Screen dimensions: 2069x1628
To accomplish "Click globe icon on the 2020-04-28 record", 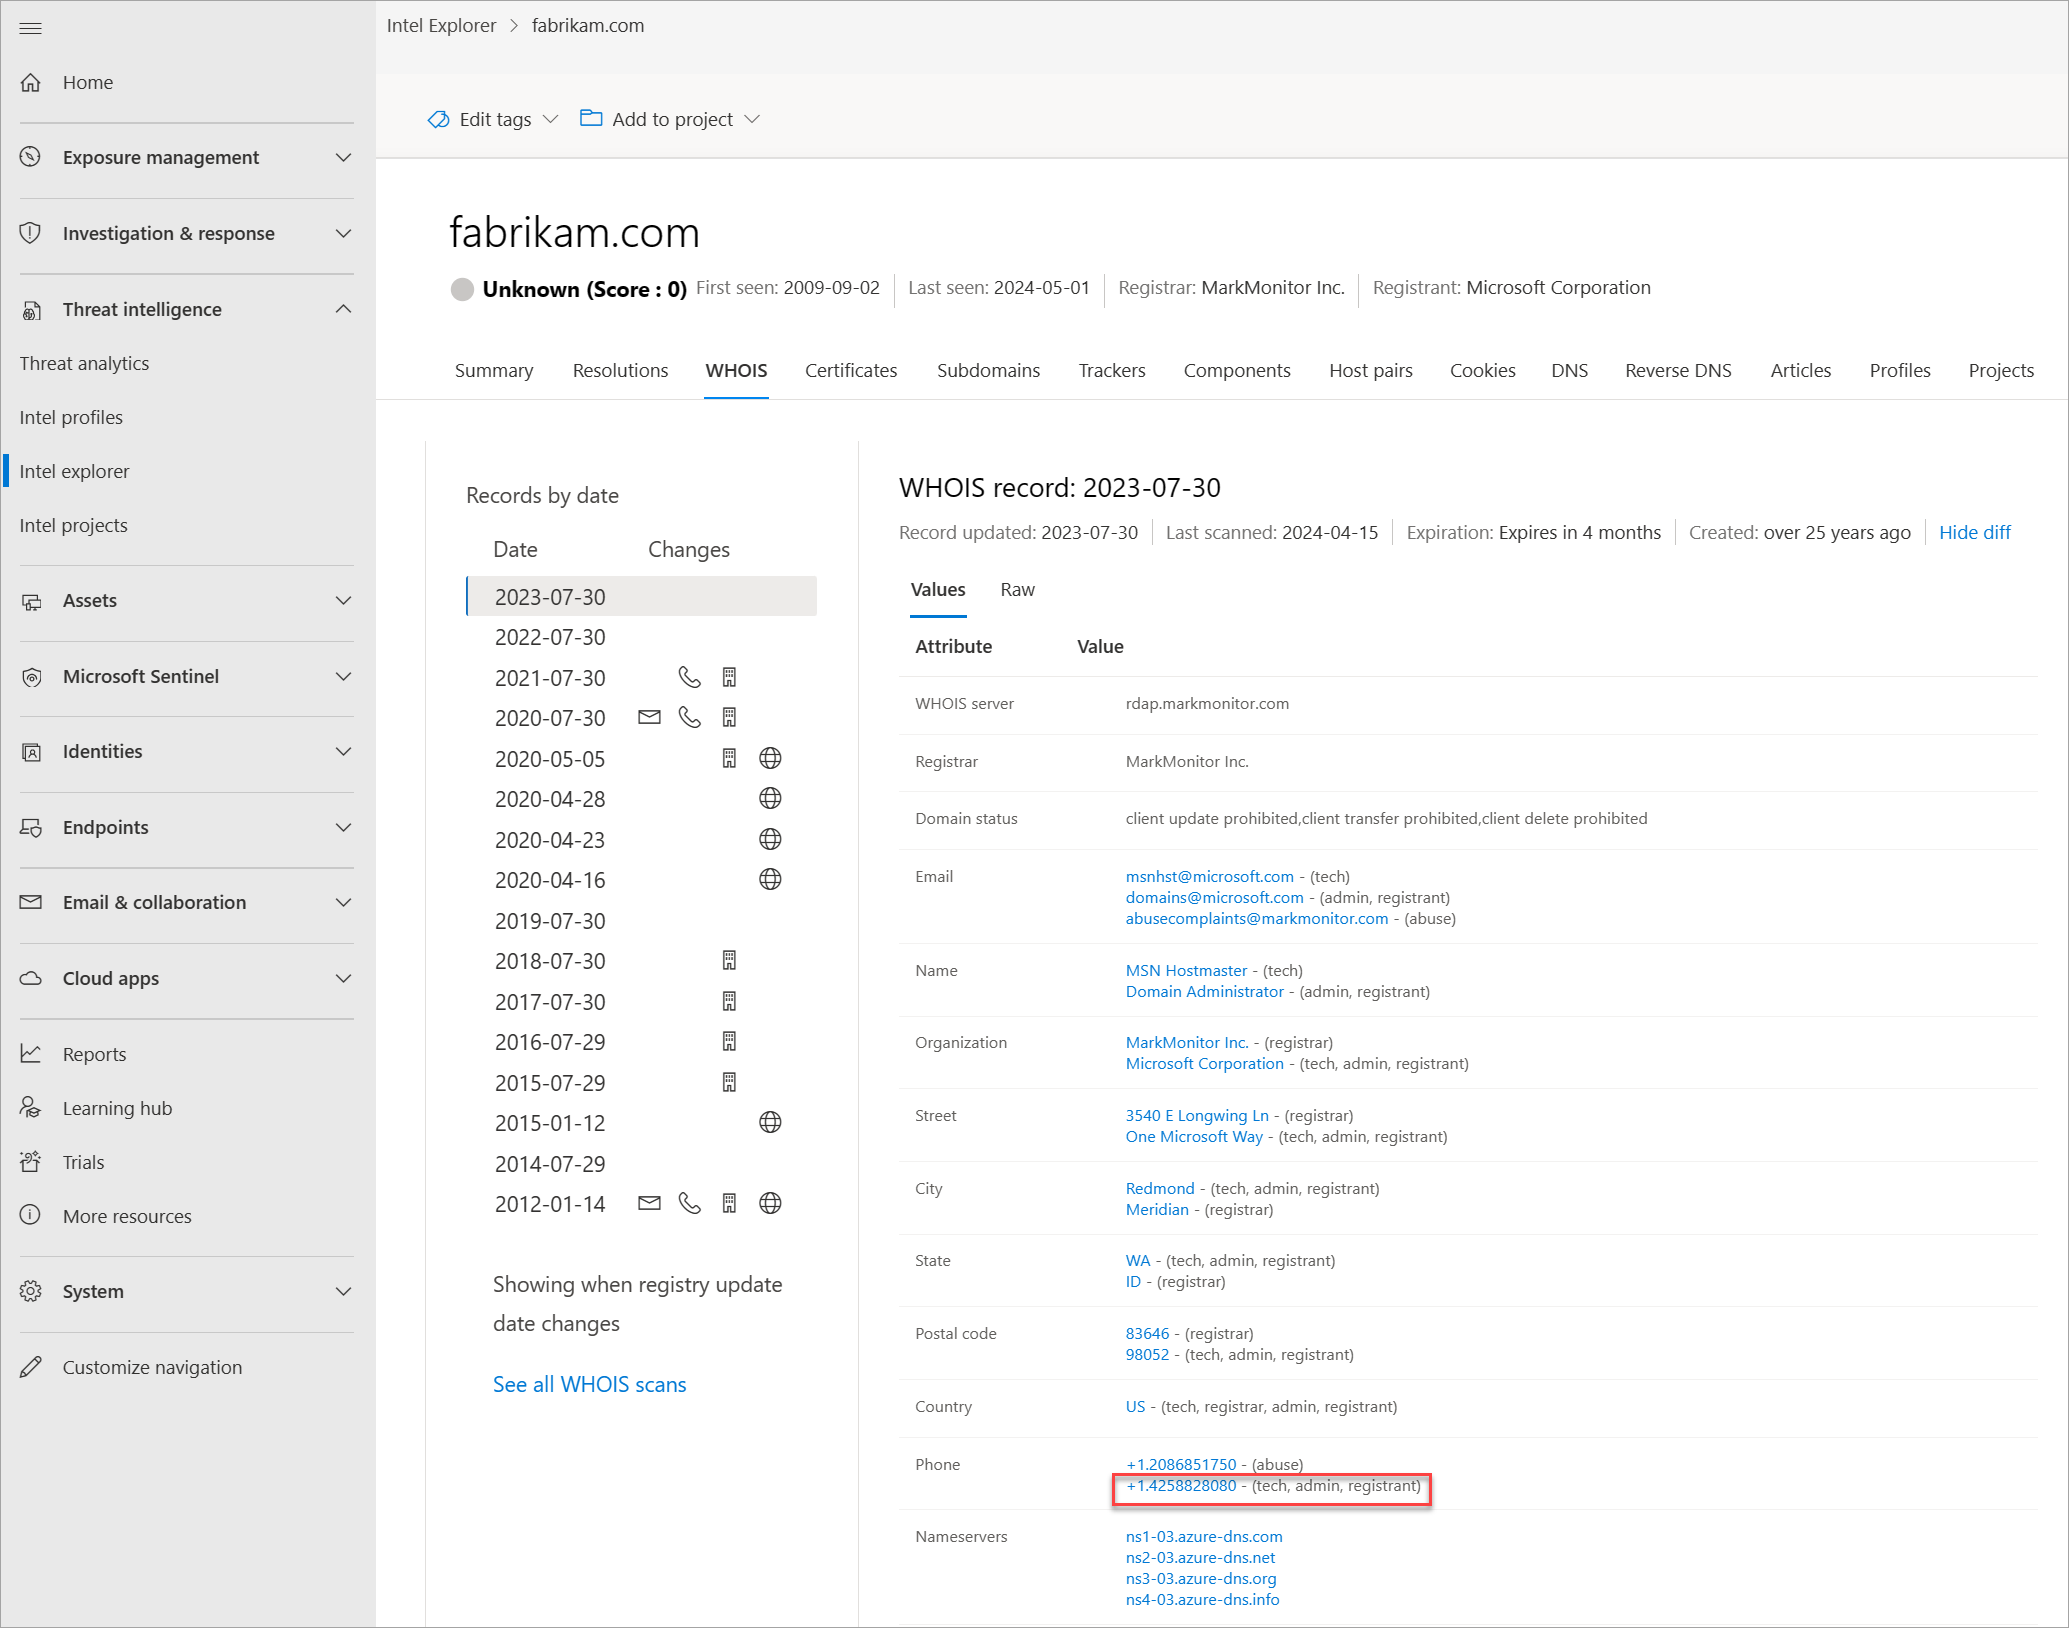I will click(770, 798).
